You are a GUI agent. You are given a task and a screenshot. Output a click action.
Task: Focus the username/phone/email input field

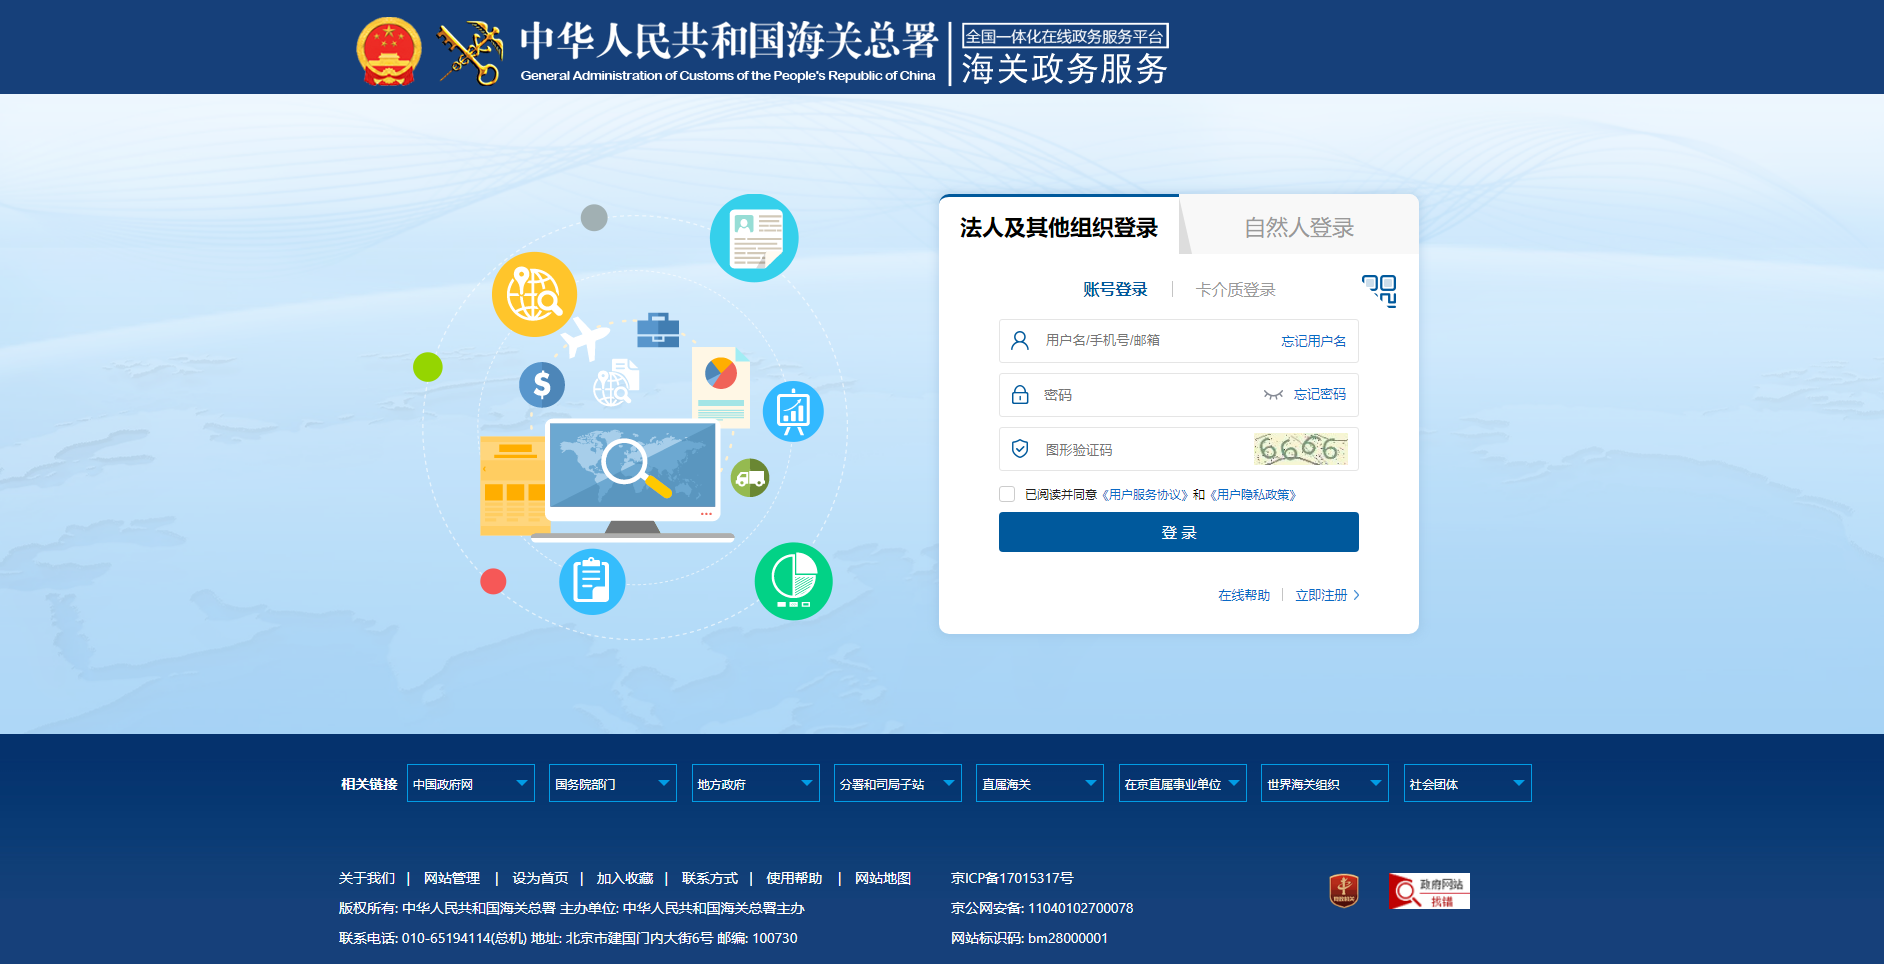pos(1150,341)
